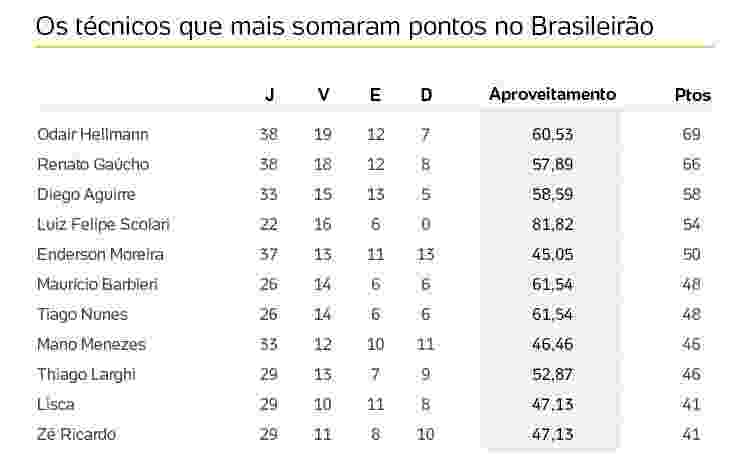Screen dimensions: 750x470
Task: Select the J games column header
Action: click(269, 95)
